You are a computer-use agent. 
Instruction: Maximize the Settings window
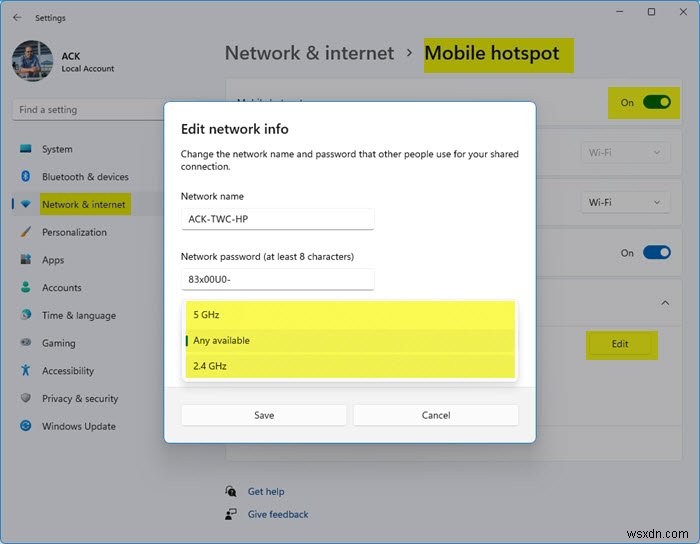(x=651, y=12)
